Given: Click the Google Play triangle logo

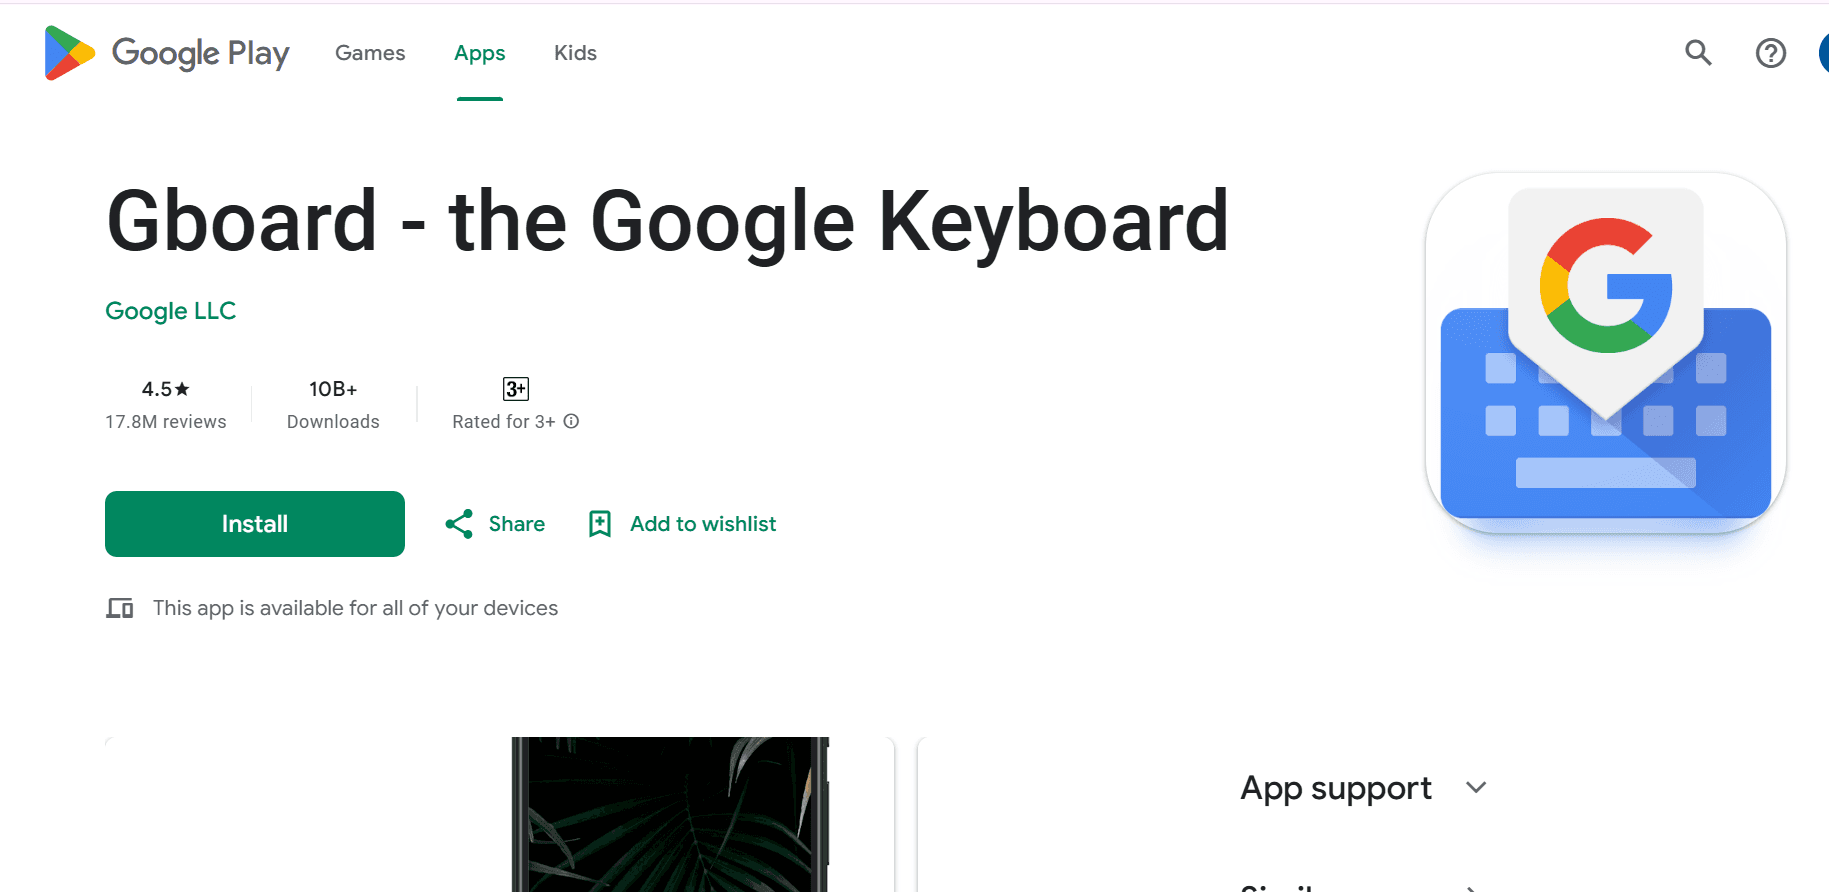Looking at the screenshot, I should (66, 52).
